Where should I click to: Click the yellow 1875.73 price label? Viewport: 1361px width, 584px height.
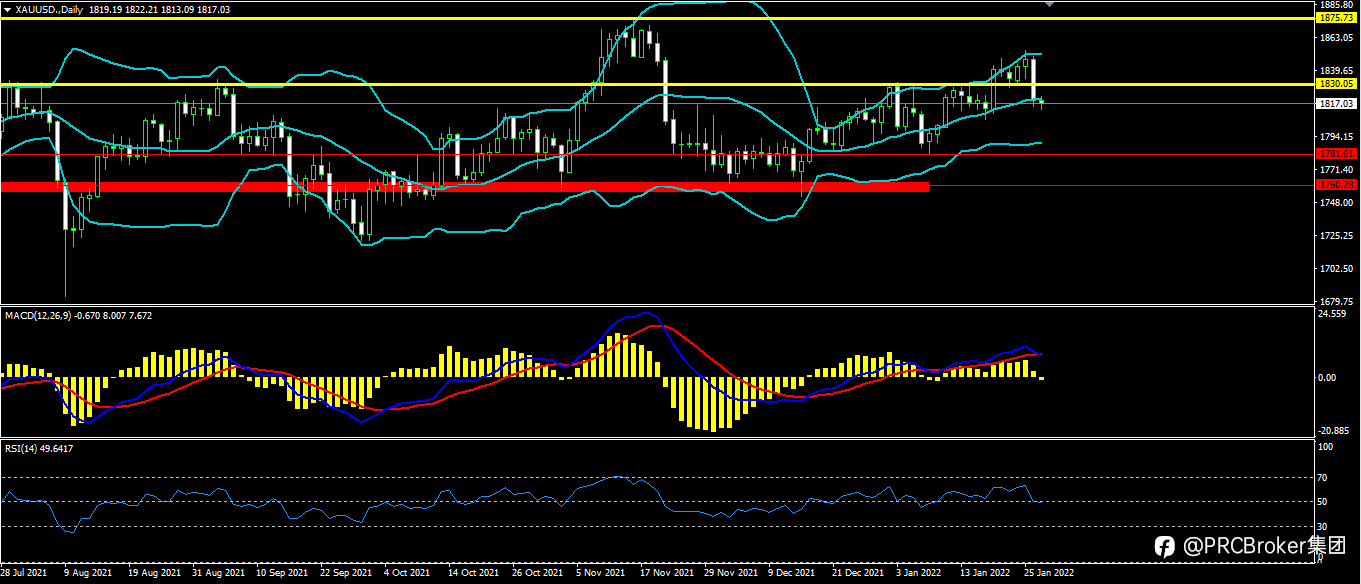(1336, 18)
